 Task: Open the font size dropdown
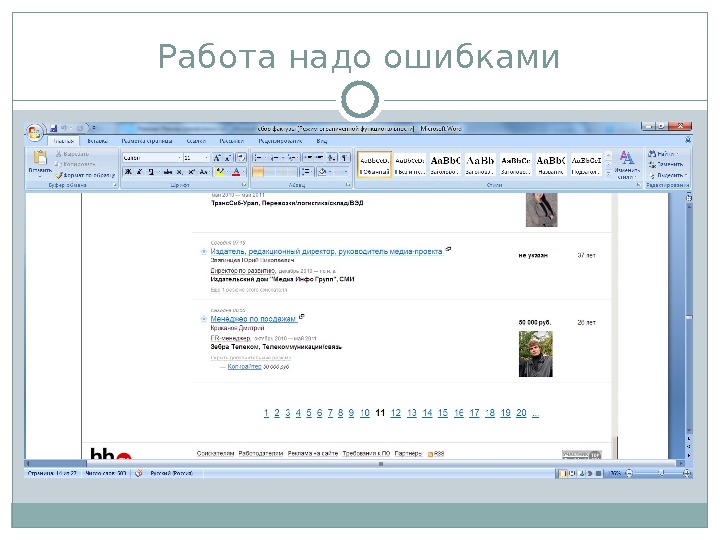coord(206,158)
